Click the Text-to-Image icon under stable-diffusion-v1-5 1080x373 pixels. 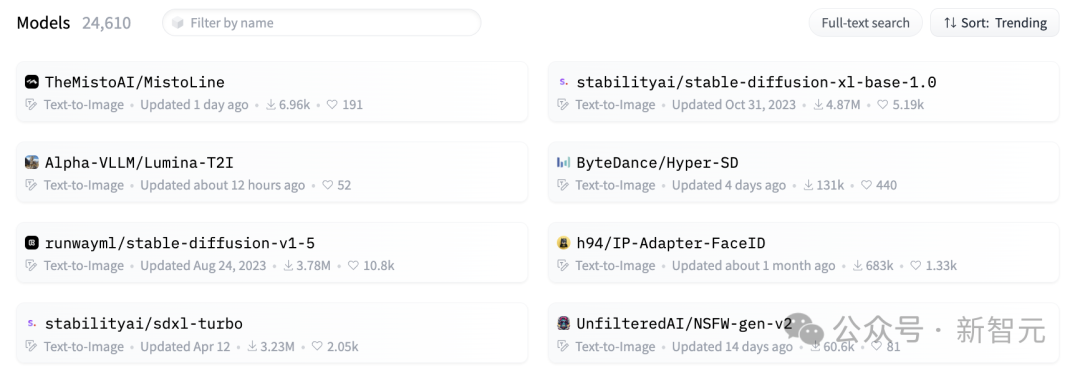point(31,266)
